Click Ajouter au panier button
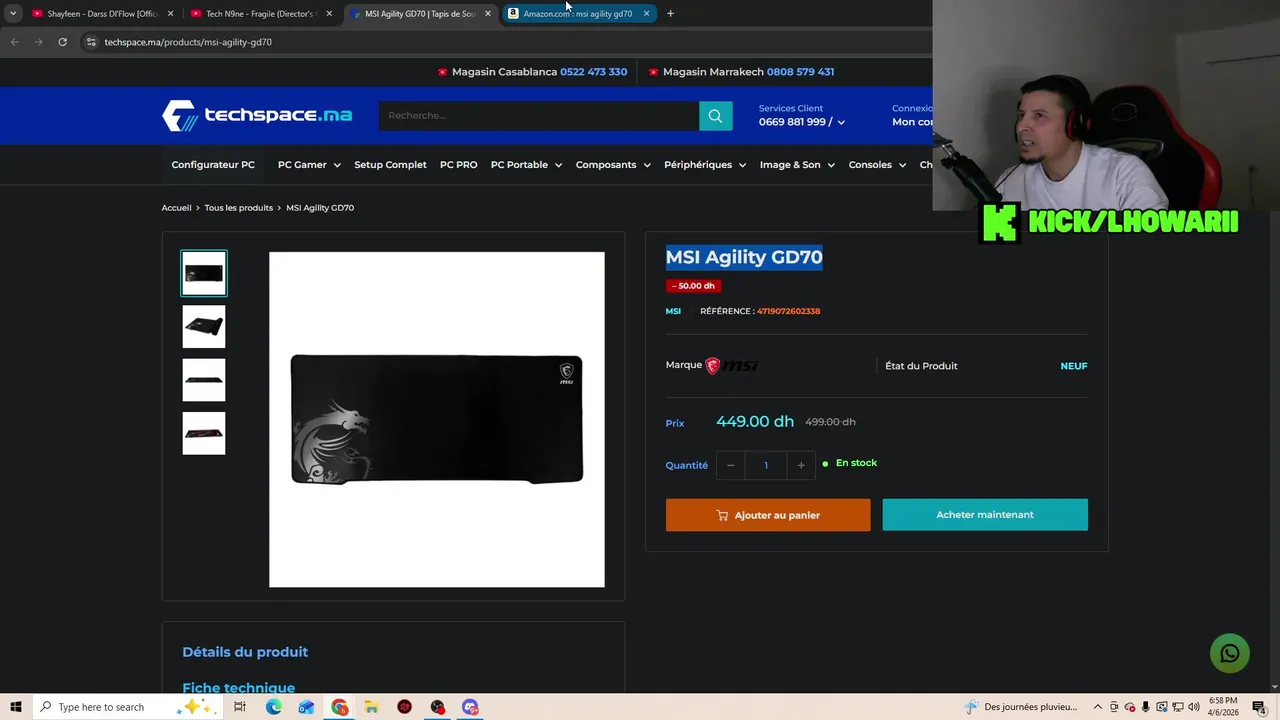The height and width of the screenshot is (720, 1280). 768,515
